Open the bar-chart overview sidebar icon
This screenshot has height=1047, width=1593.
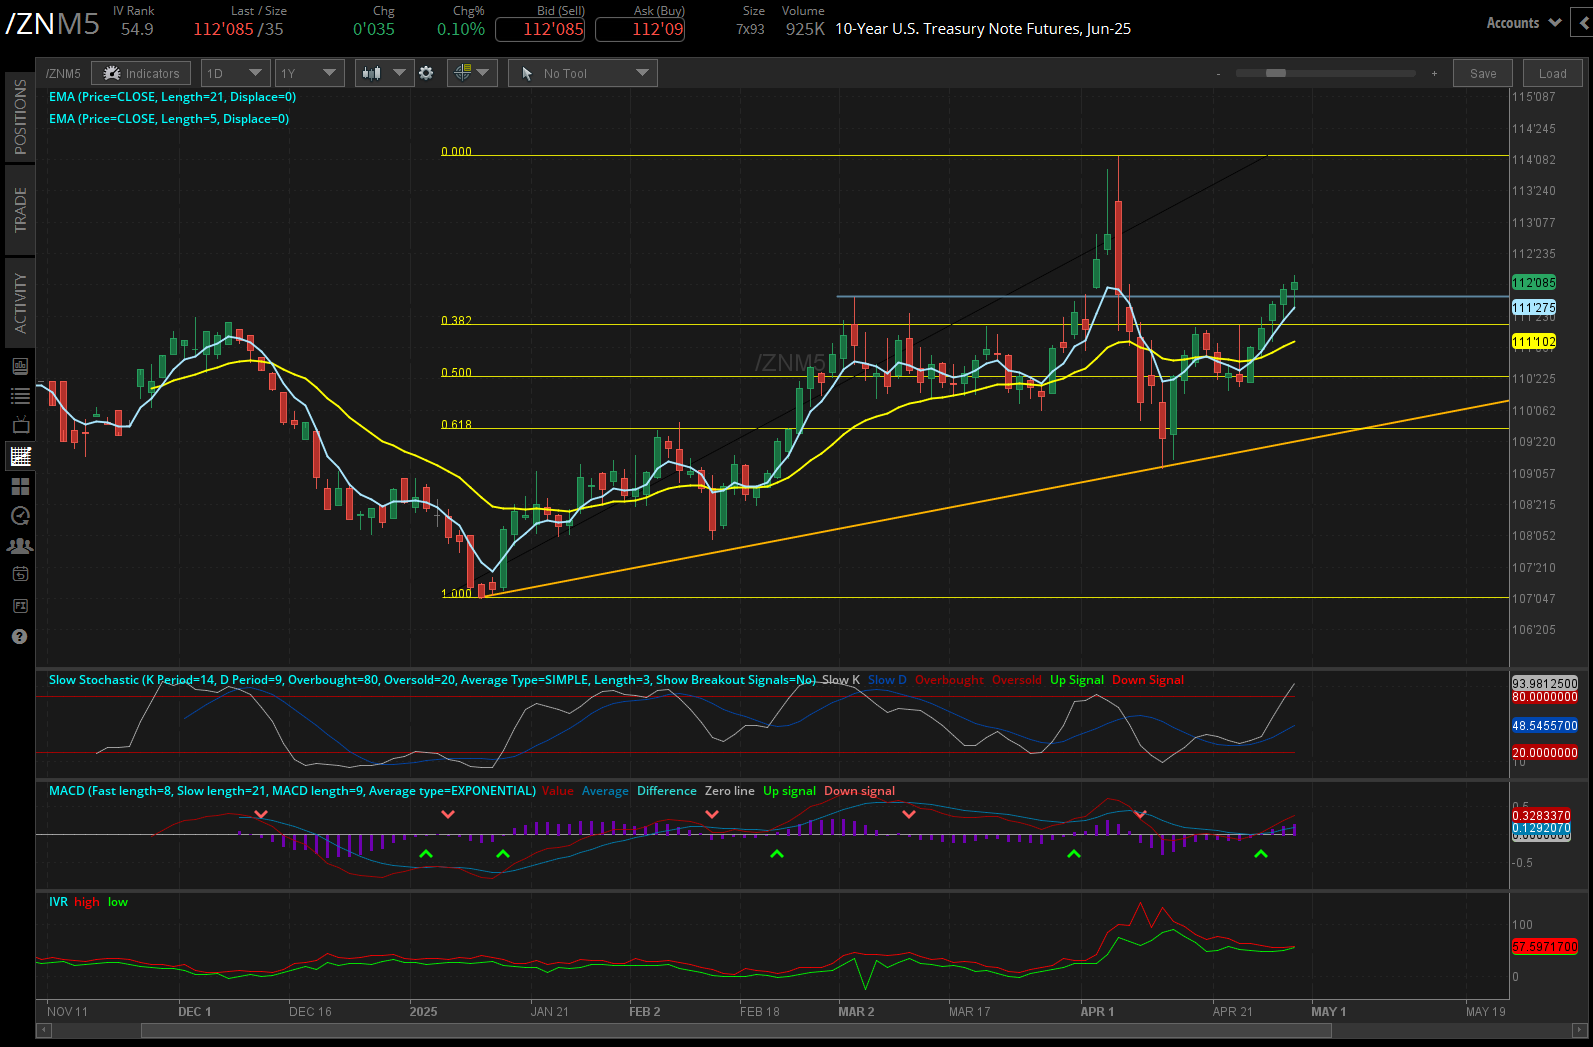tap(20, 366)
